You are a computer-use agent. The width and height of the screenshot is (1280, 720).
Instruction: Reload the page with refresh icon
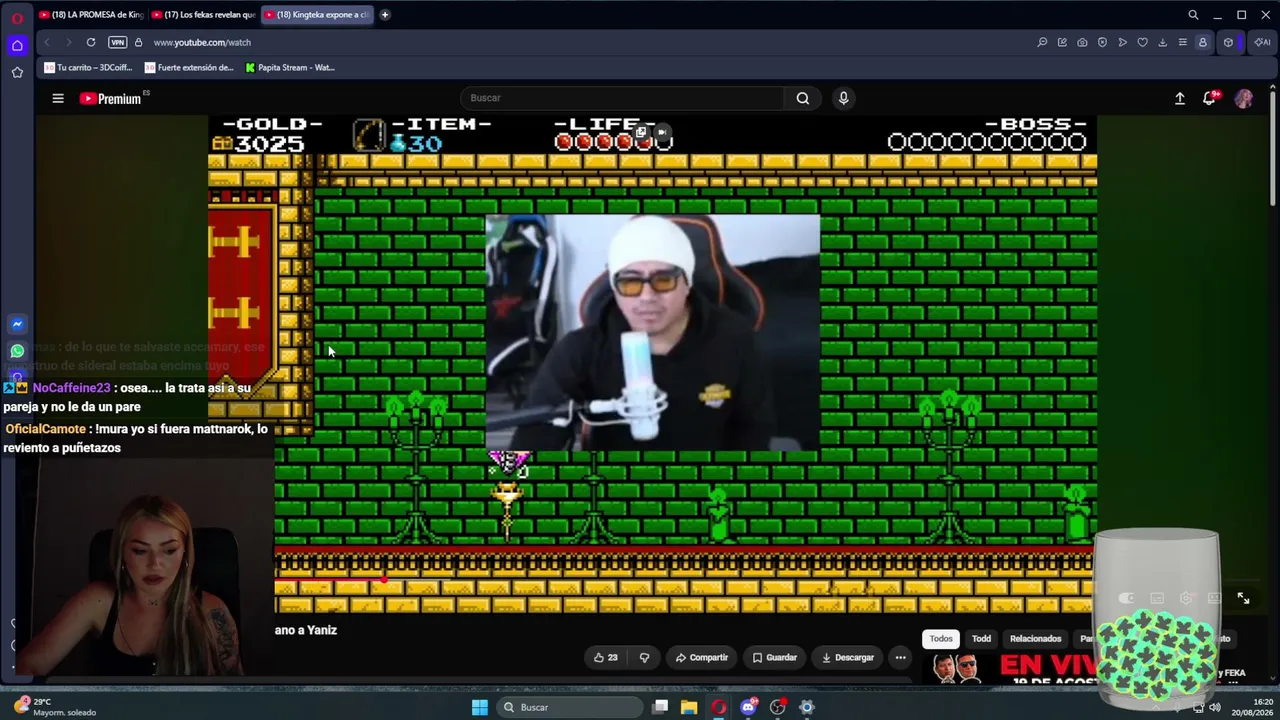[x=91, y=42]
